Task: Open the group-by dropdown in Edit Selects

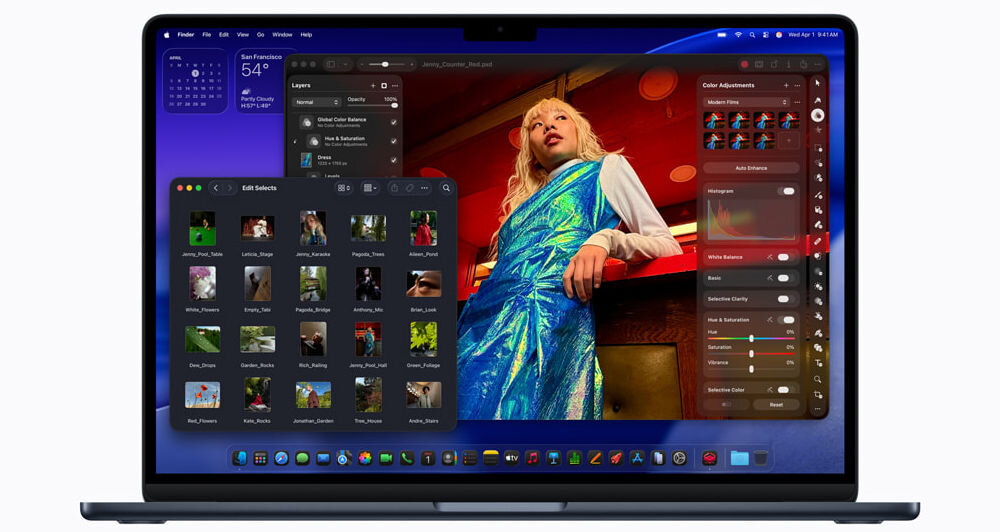Action: click(370, 188)
